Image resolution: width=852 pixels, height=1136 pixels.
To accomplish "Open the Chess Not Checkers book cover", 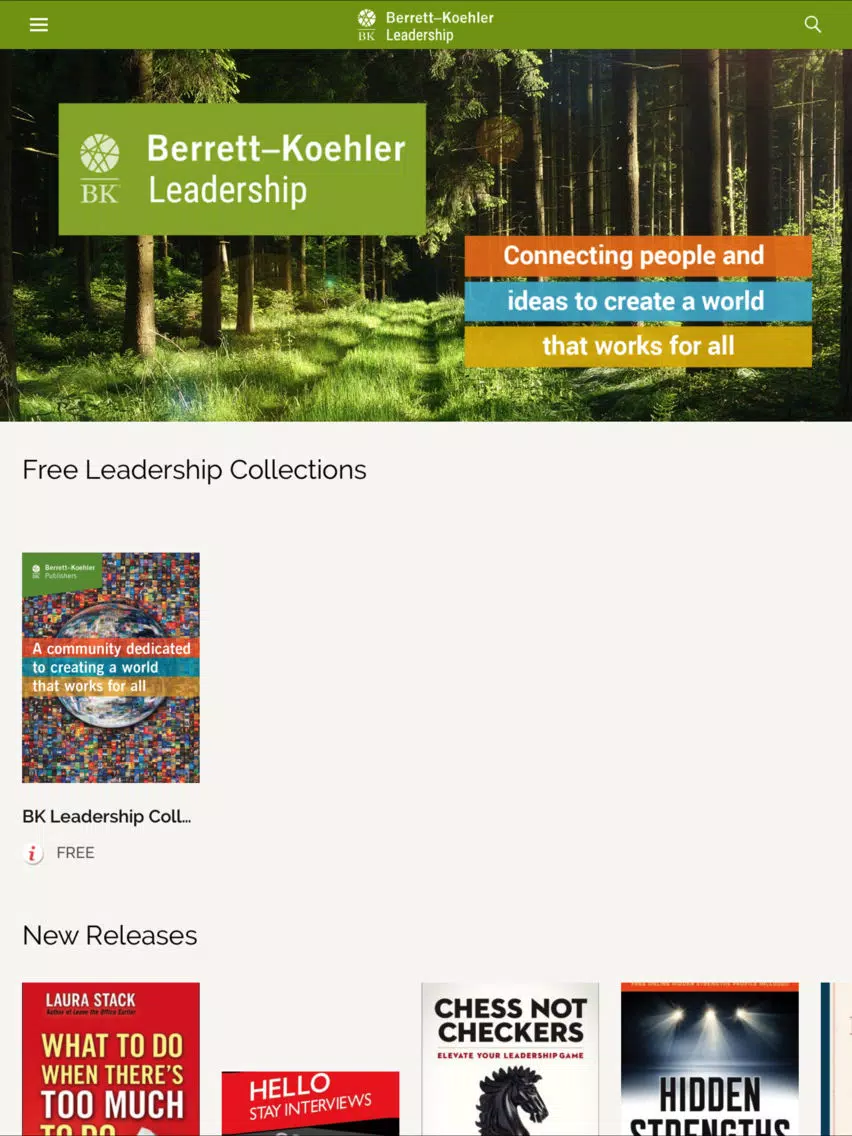I will 510,1058.
